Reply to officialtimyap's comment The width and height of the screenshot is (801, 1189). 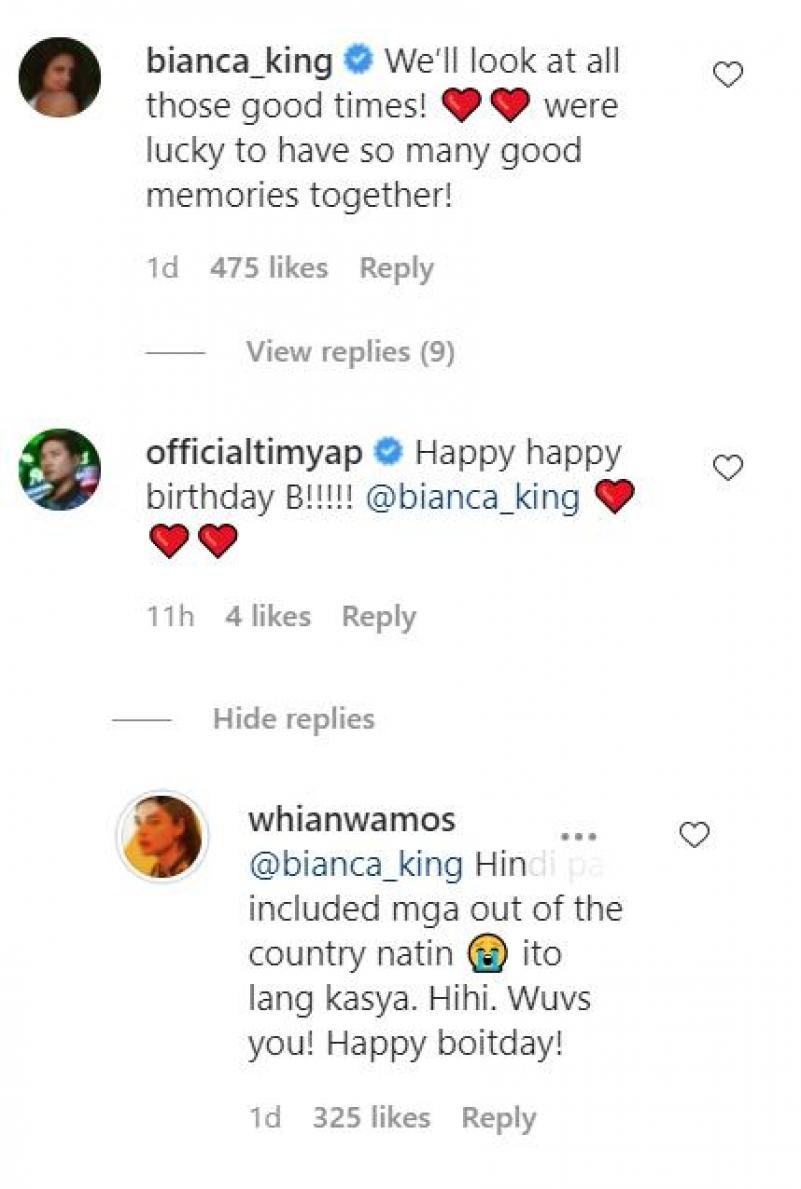tap(378, 617)
